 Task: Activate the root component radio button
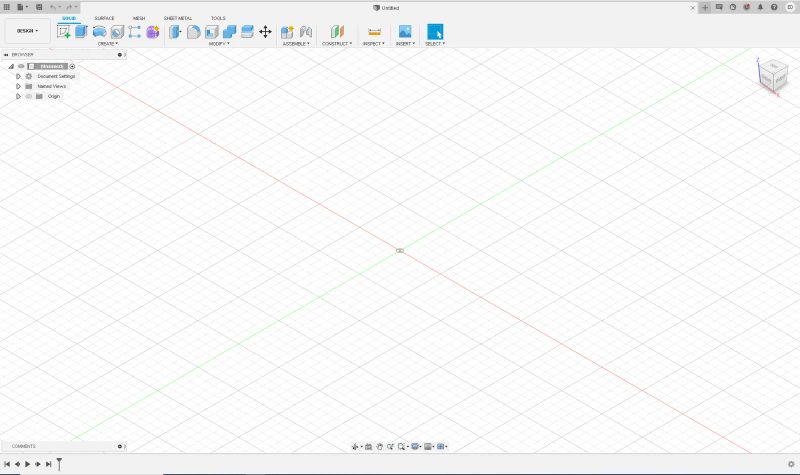click(72, 66)
